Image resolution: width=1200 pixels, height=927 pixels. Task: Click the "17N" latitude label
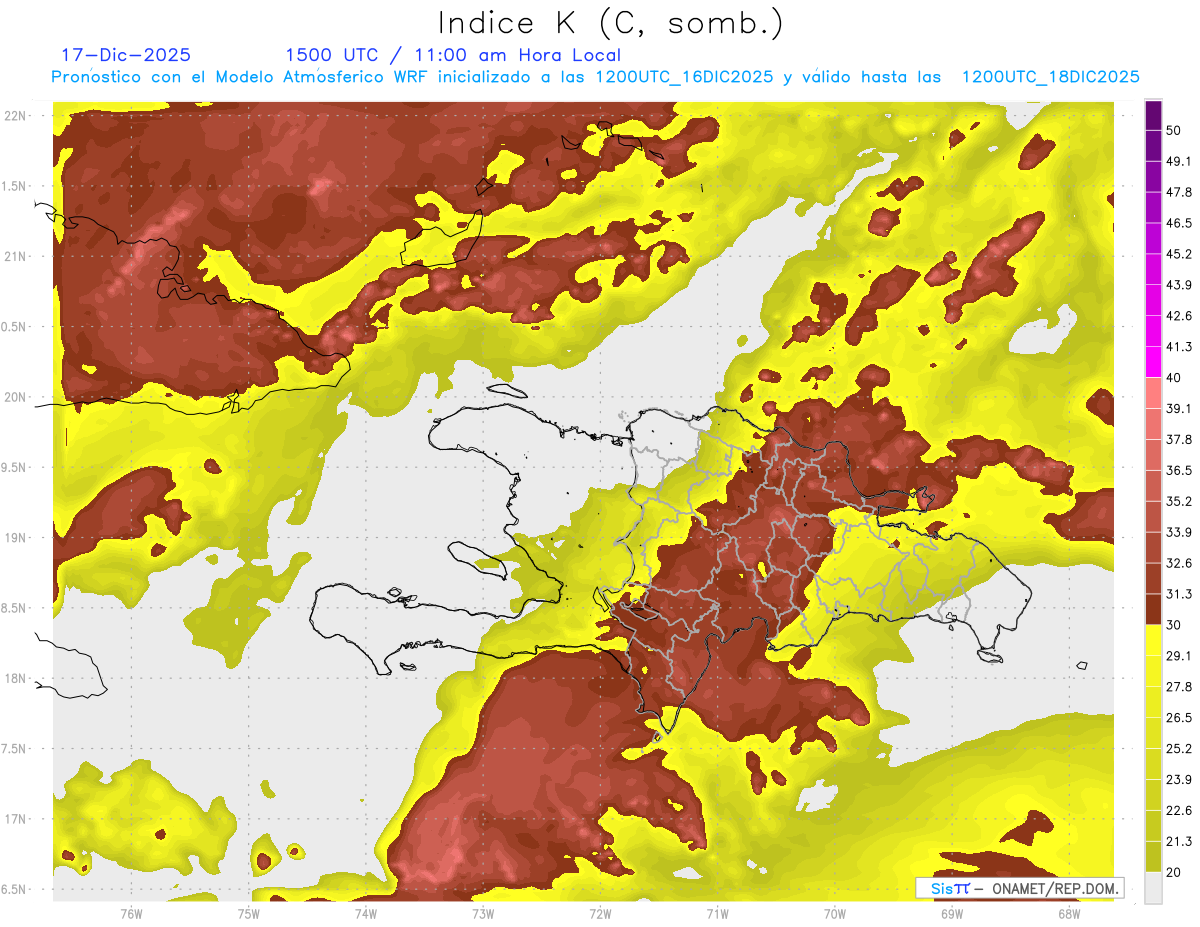pos(16,819)
